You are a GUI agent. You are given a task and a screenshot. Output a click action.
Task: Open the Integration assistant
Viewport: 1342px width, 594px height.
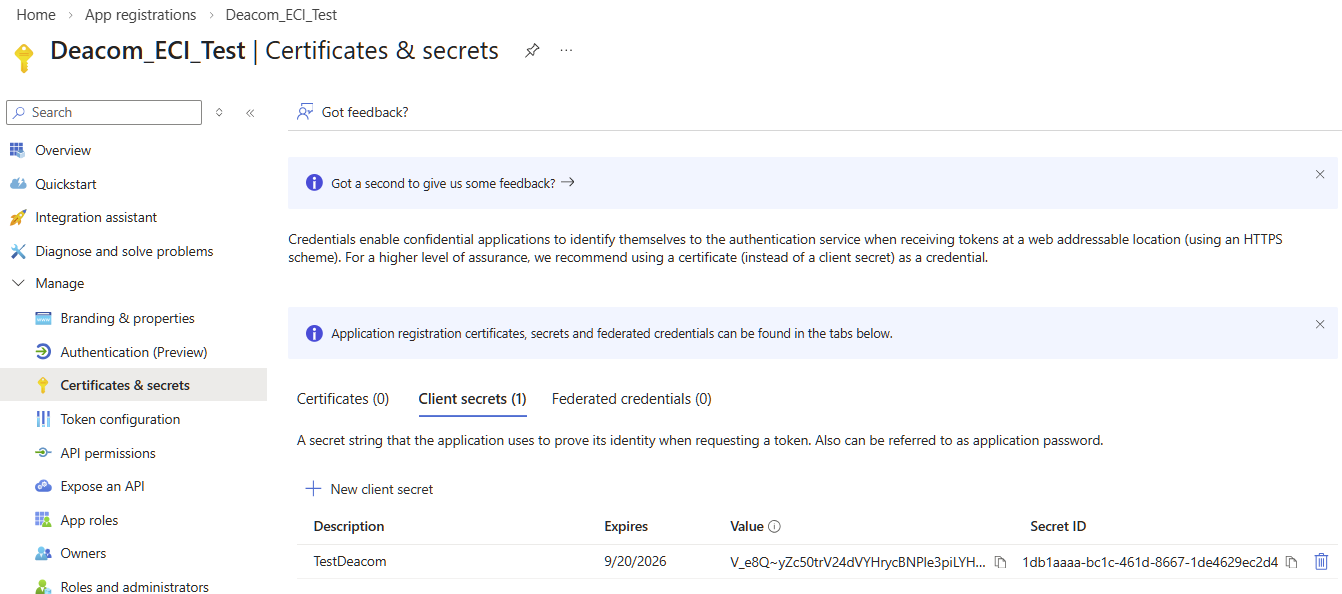tap(96, 217)
